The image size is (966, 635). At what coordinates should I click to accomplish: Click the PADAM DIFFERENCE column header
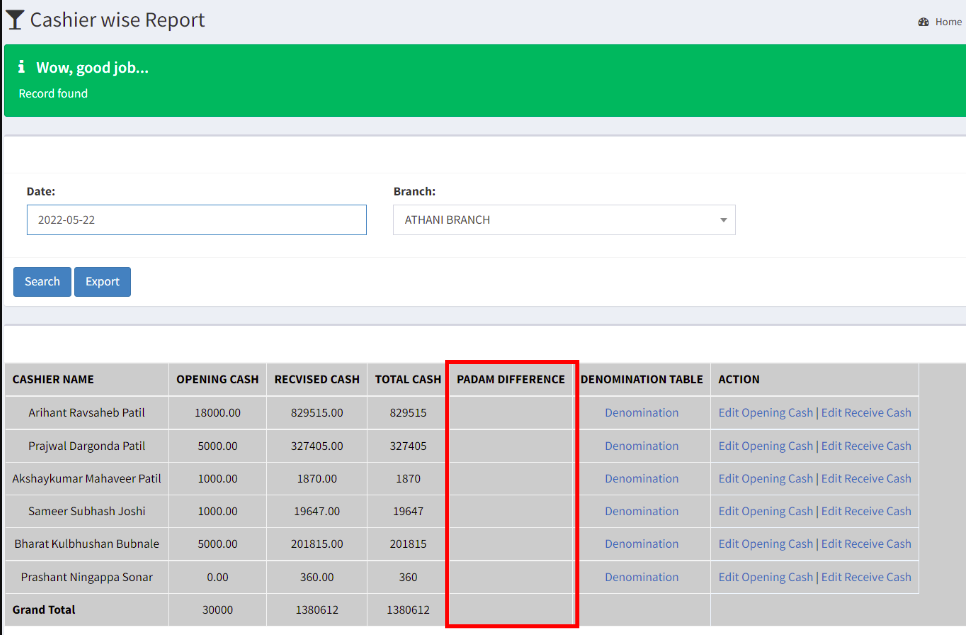pos(511,379)
